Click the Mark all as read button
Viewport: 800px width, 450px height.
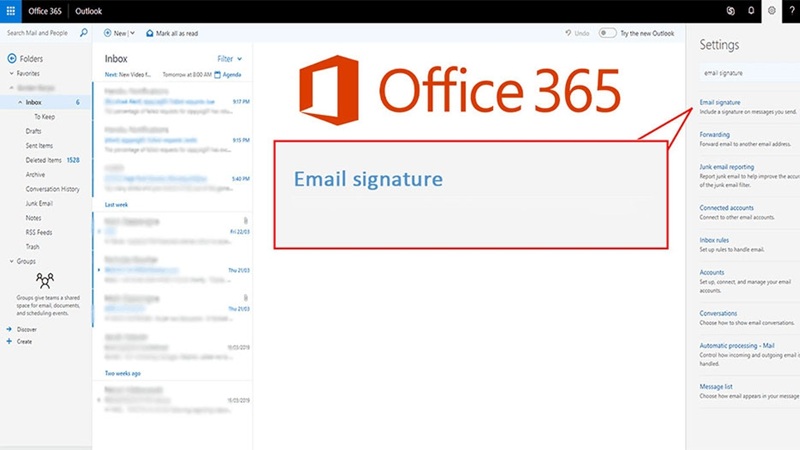click(172, 33)
